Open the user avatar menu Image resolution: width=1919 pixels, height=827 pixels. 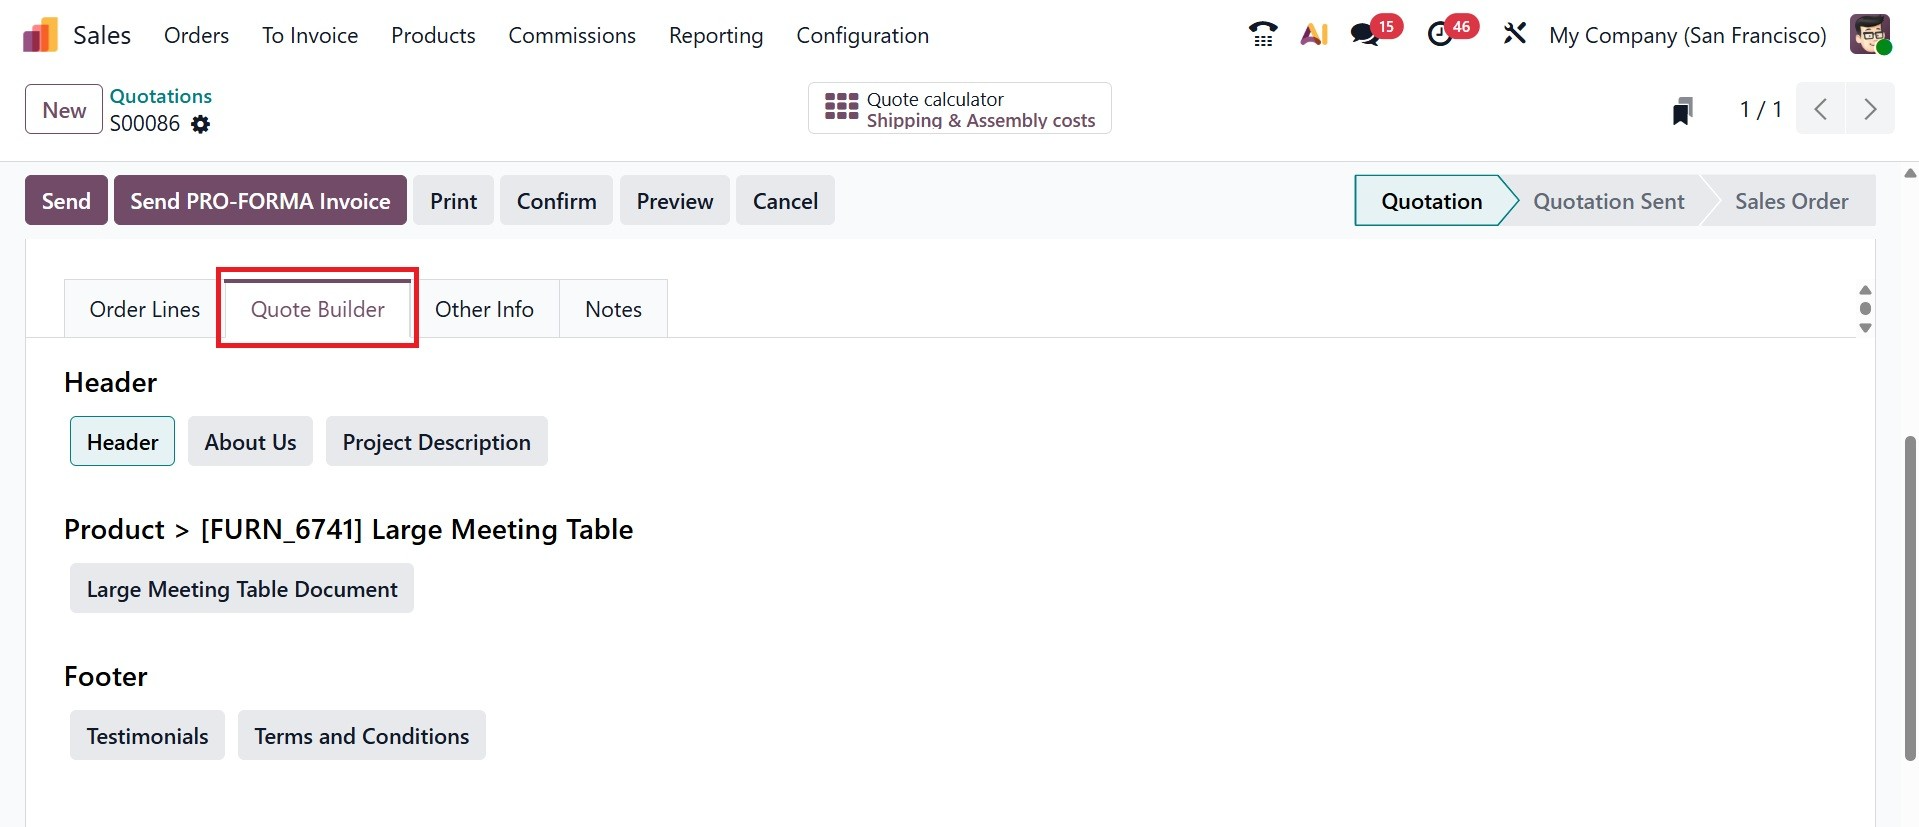(x=1870, y=35)
